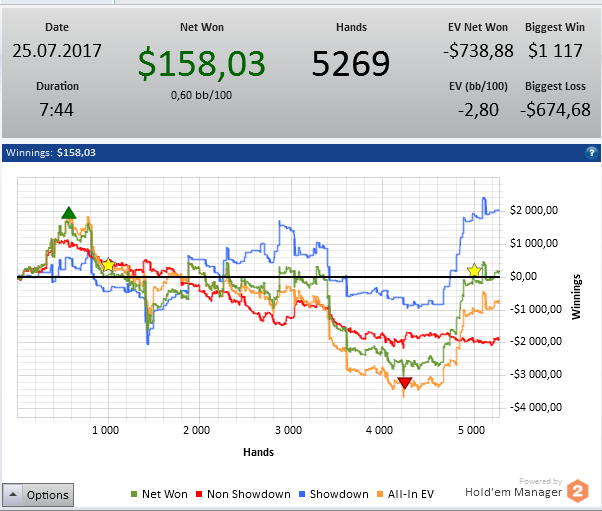Click the $0,00 y-axis label
This screenshot has height=511, width=602.
(523, 276)
